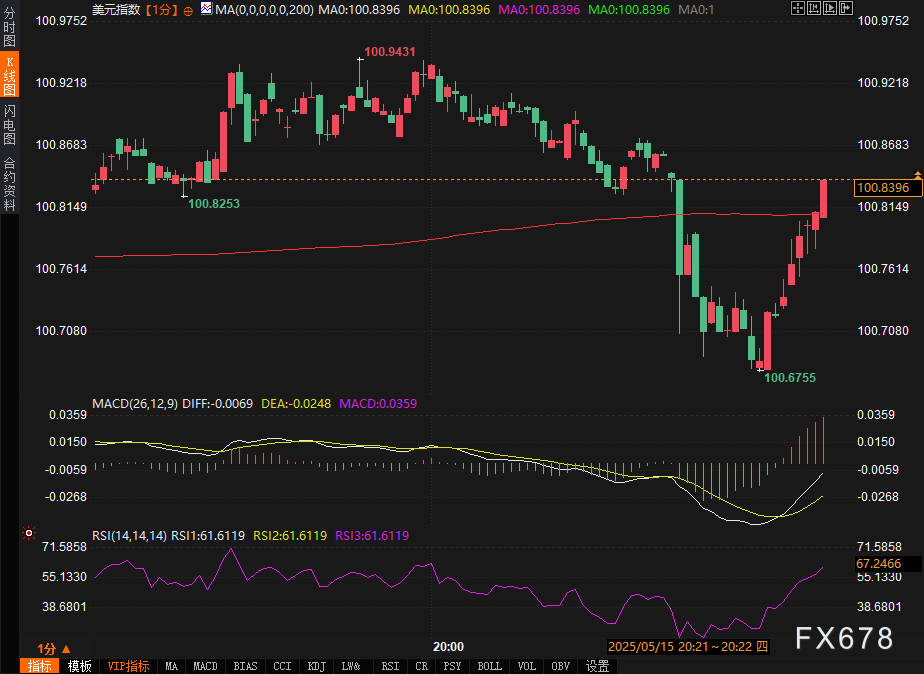The height and width of the screenshot is (674, 924).
Task: Click the MA indicator chart icon
Action: pos(205,9)
